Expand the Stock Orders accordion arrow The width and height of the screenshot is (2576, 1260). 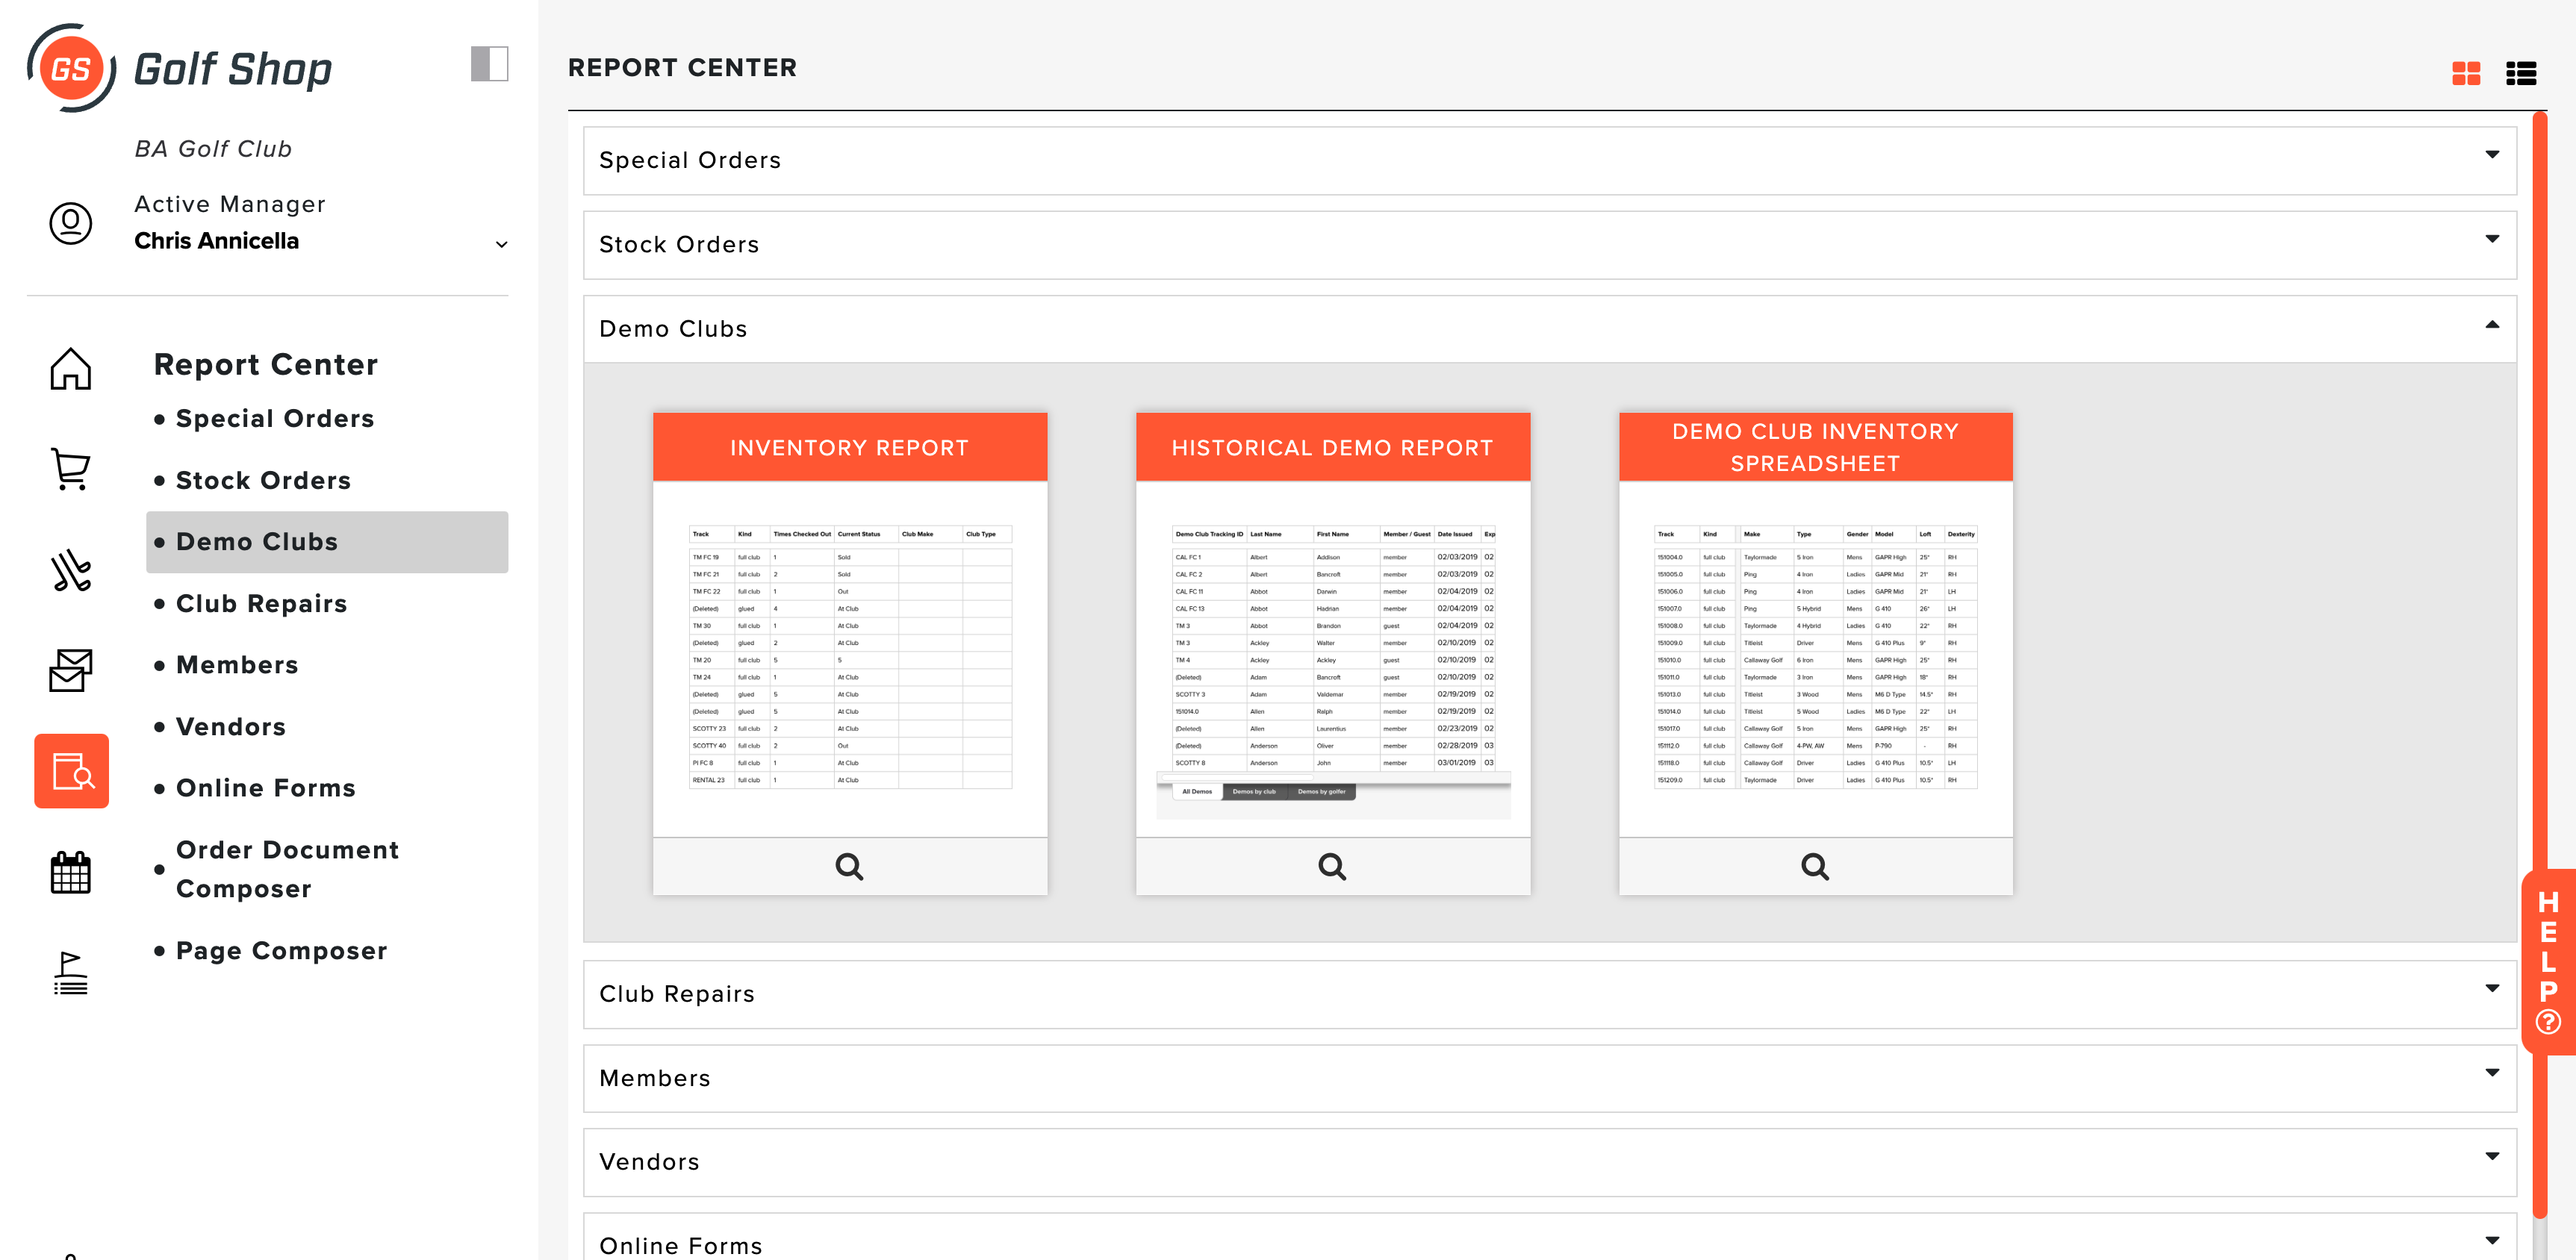(x=2492, y=239)
